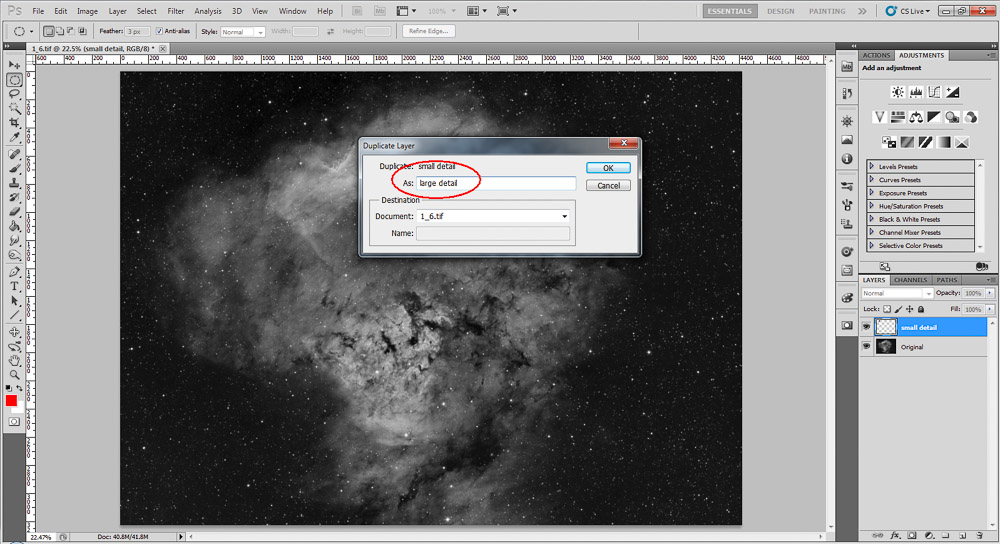Add an Invert adjustment
This screenshot has width=1000, height=544.
(x=888, y=142)
